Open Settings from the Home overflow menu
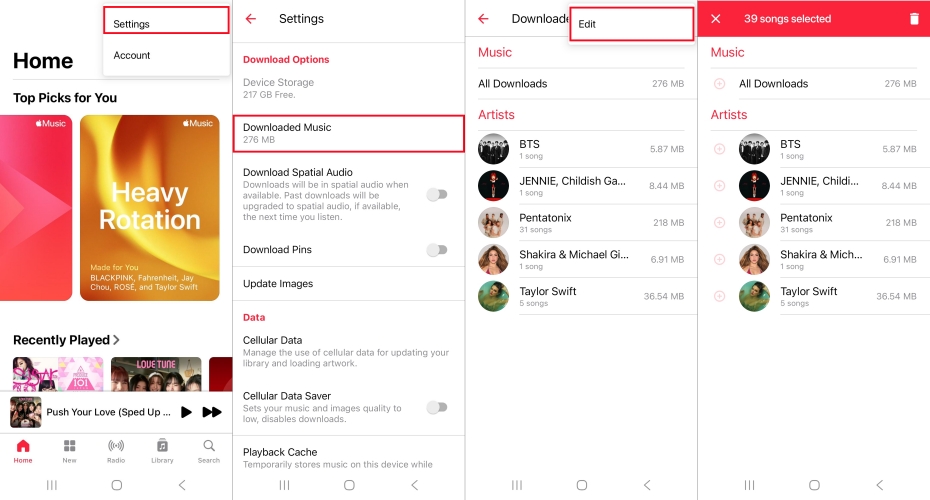 166,21
